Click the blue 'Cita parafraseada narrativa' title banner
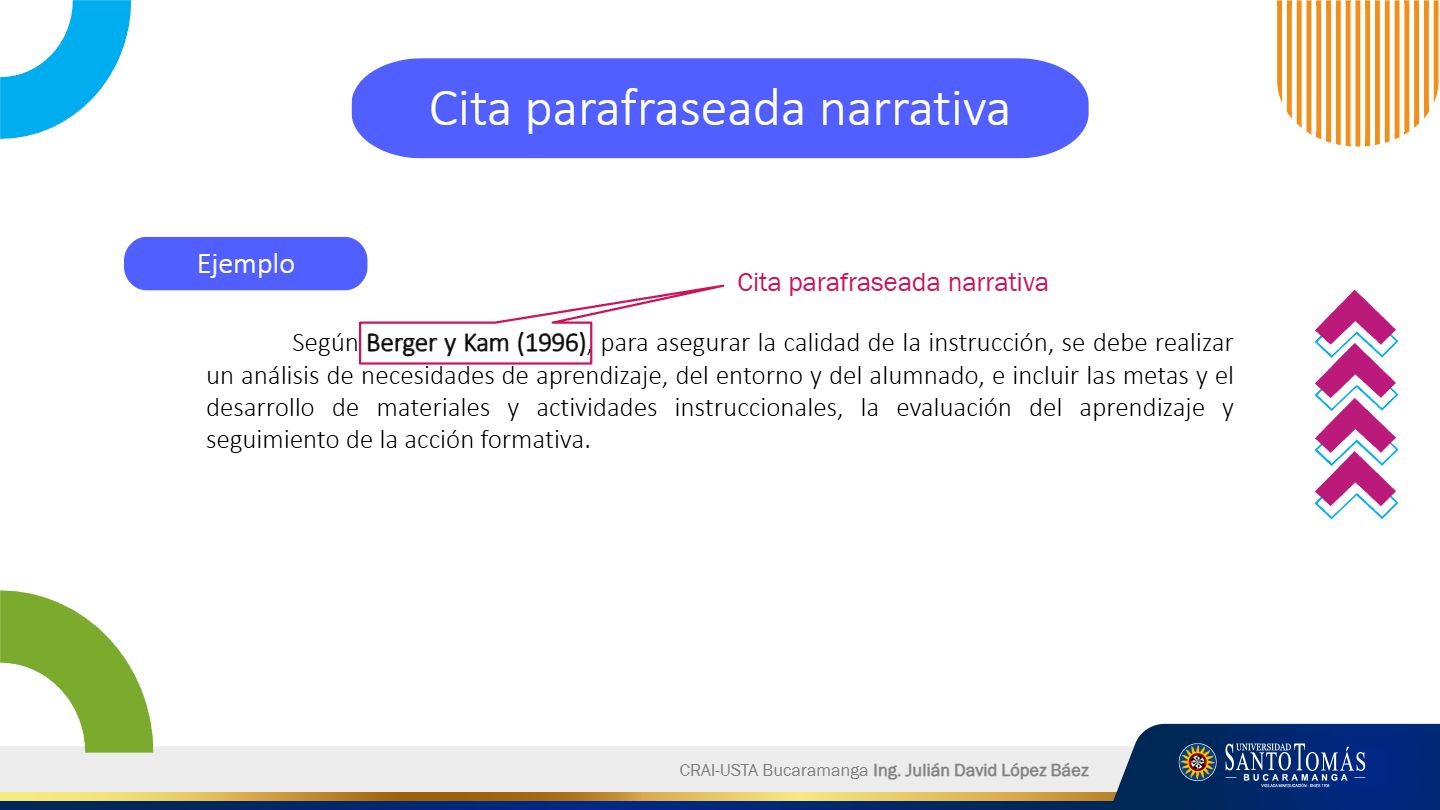Screen dimensions: 1440x810 [719, 108]
